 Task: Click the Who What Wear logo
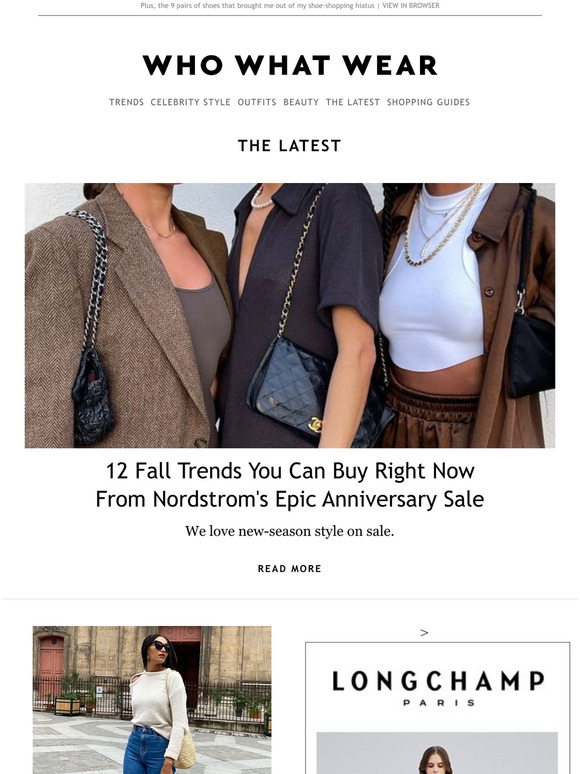click(290, 65)
